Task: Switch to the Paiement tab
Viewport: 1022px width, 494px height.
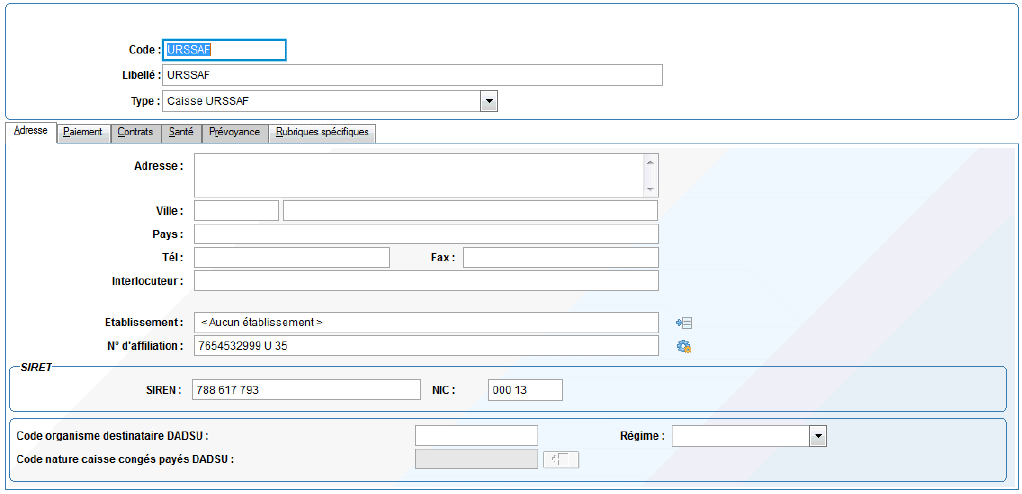Action: pos(83,132)
